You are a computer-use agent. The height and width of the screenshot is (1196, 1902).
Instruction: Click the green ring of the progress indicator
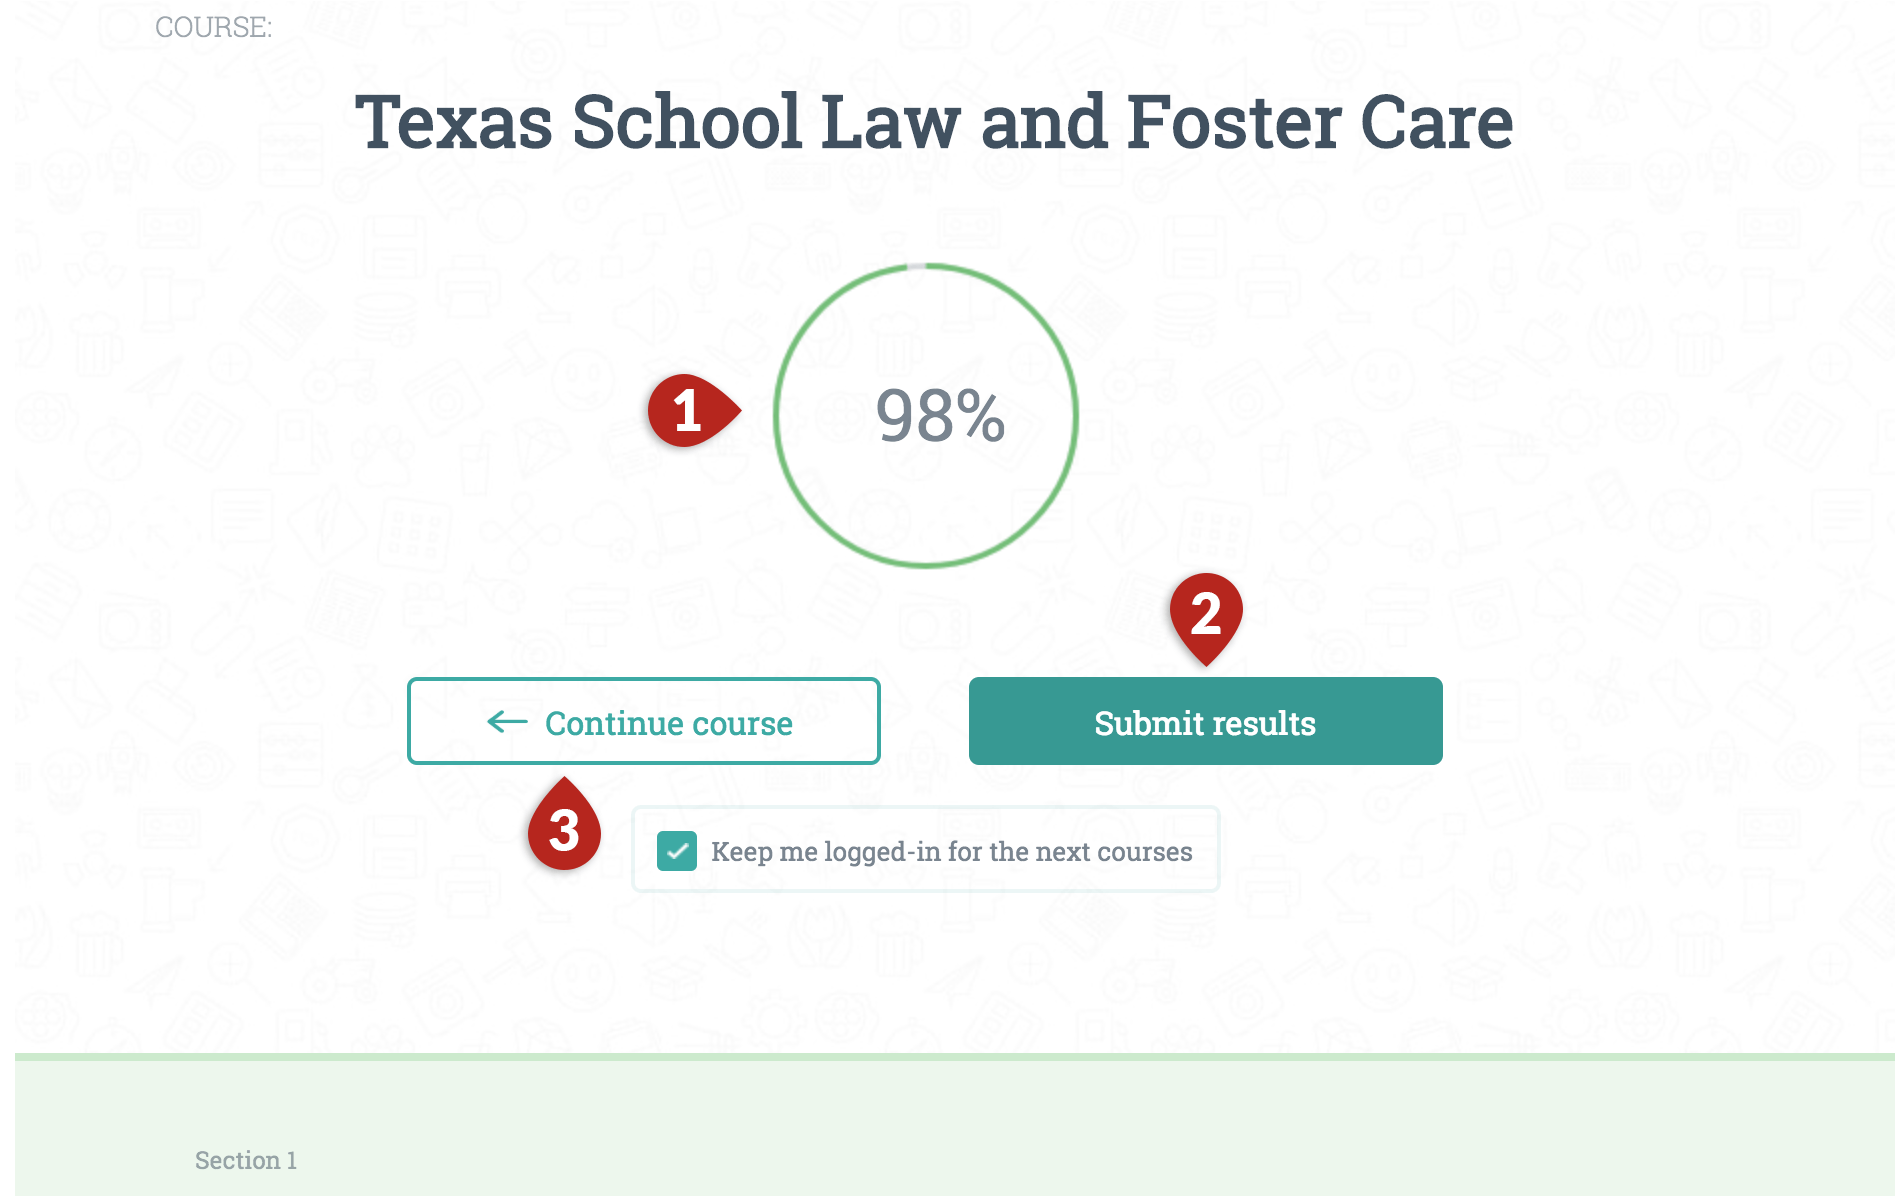tap(1076, 415)
